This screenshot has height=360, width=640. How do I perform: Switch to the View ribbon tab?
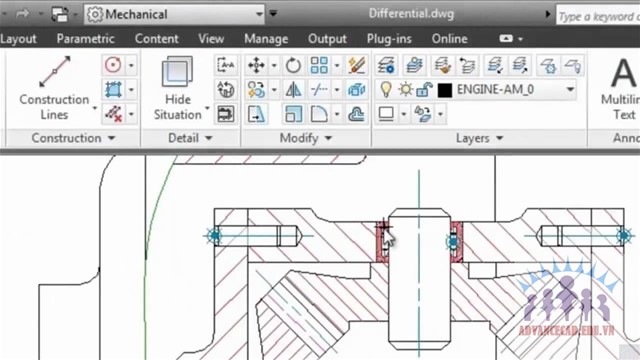tap(211, 39)
